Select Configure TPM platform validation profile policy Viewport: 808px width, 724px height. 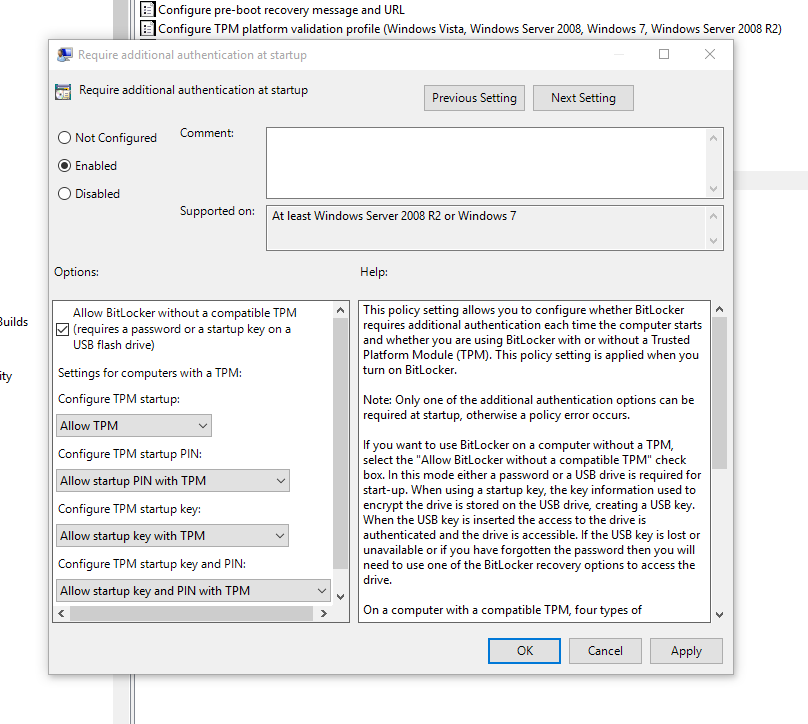[x=469, y=29]
